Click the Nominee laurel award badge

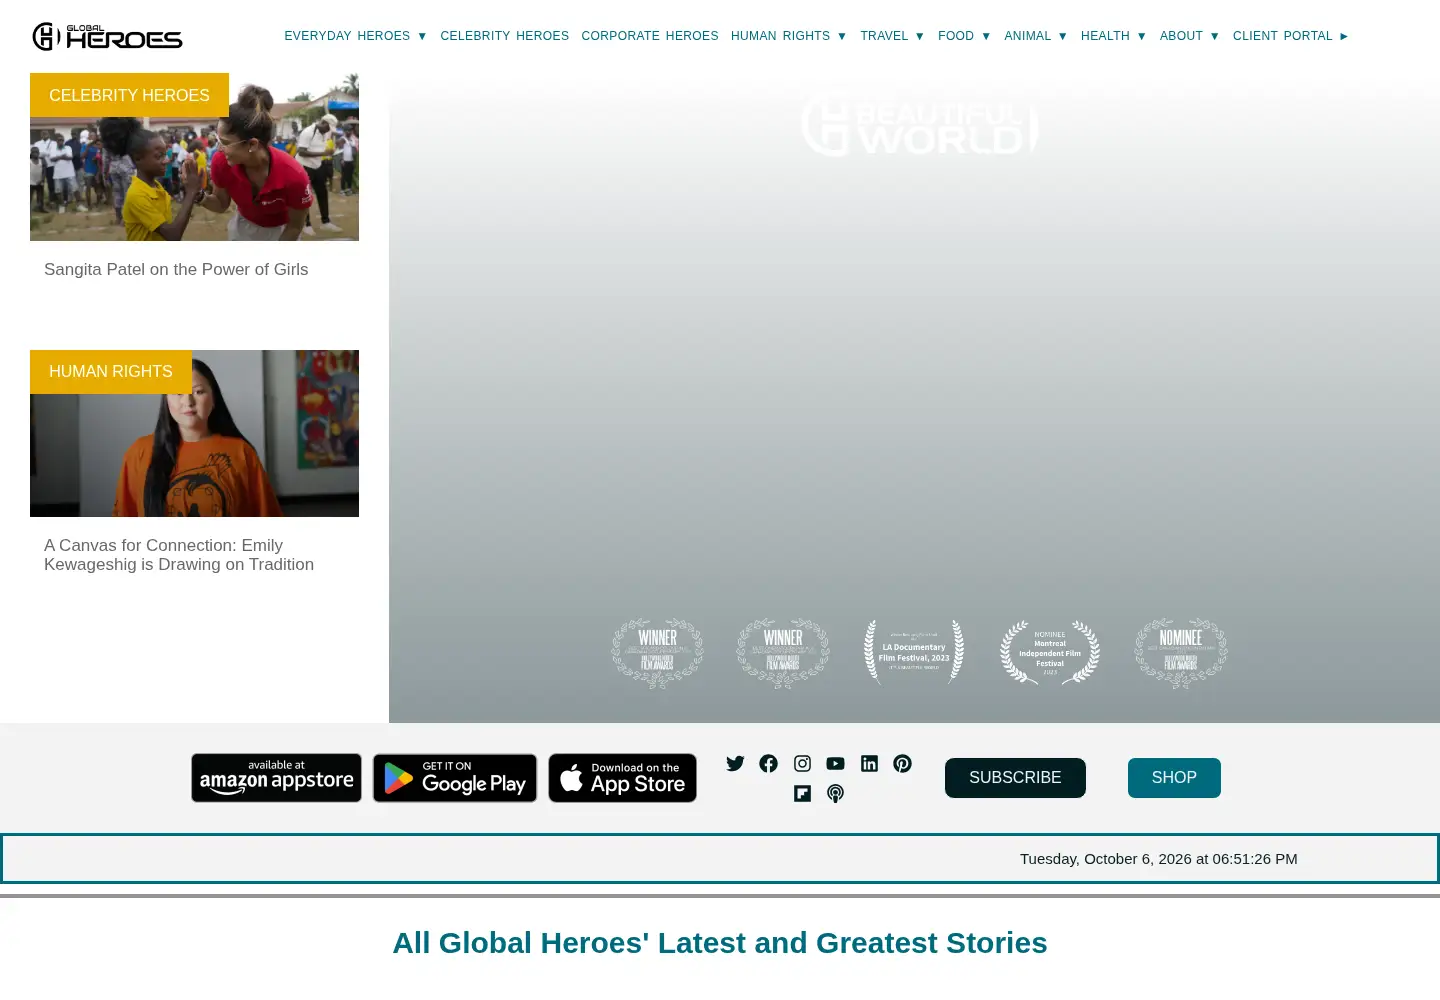[1181, 653]
